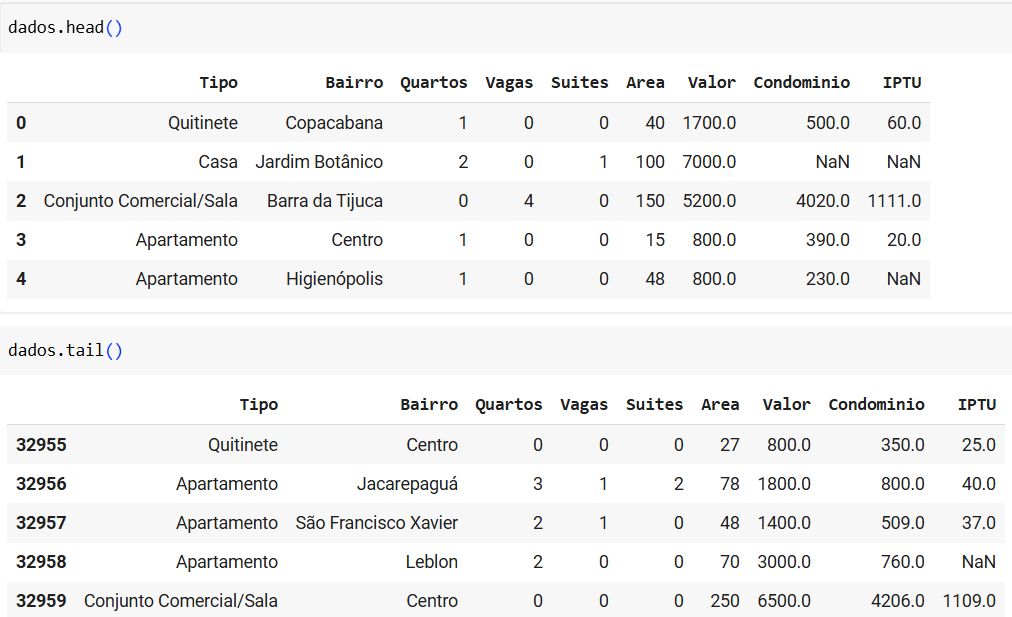Select the Barra da Tijuca cell
This screenshot has height=617, width=1012.
point(325,201)
